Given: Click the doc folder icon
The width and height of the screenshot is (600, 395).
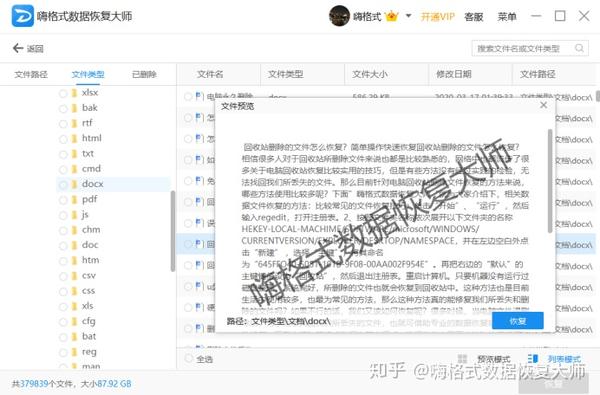Looking at the screenshot, I should pyautogui.click(x=75, y=245).
